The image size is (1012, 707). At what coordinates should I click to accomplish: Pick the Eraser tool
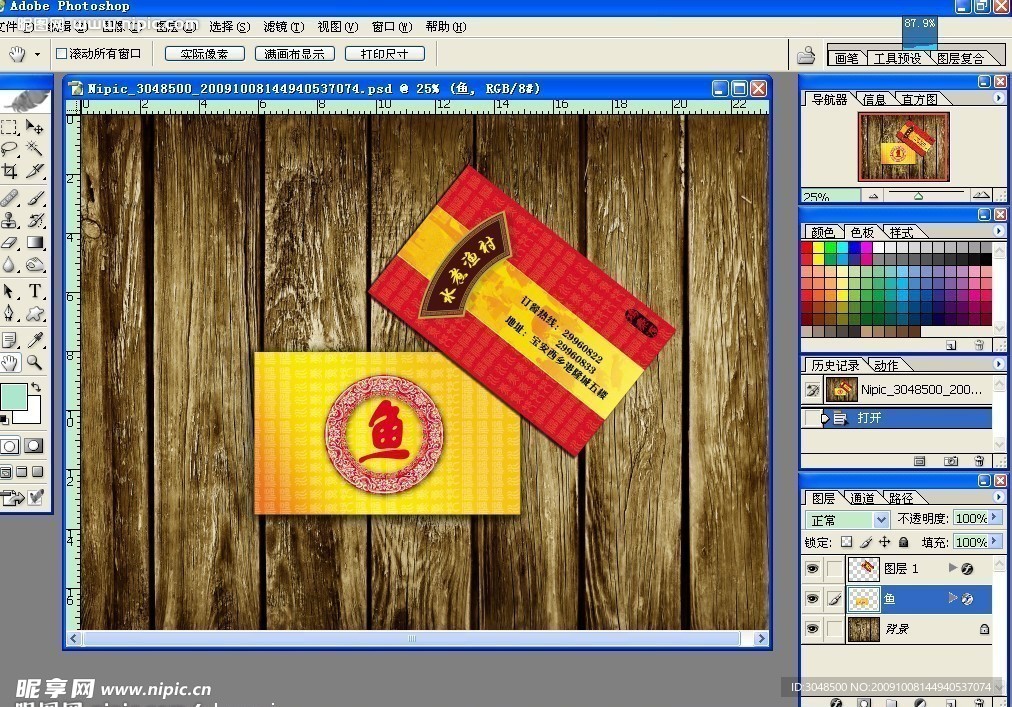coord(10,243)
